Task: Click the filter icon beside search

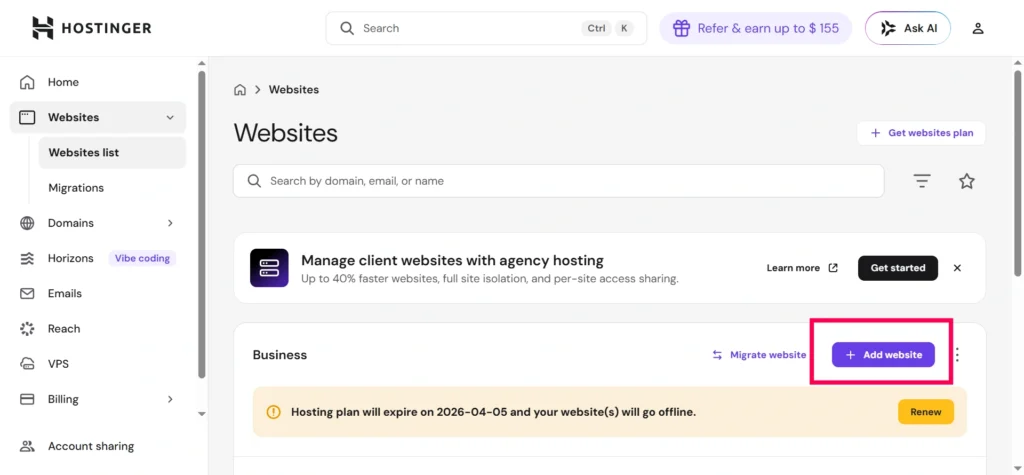Action: [x=922, y=181]
